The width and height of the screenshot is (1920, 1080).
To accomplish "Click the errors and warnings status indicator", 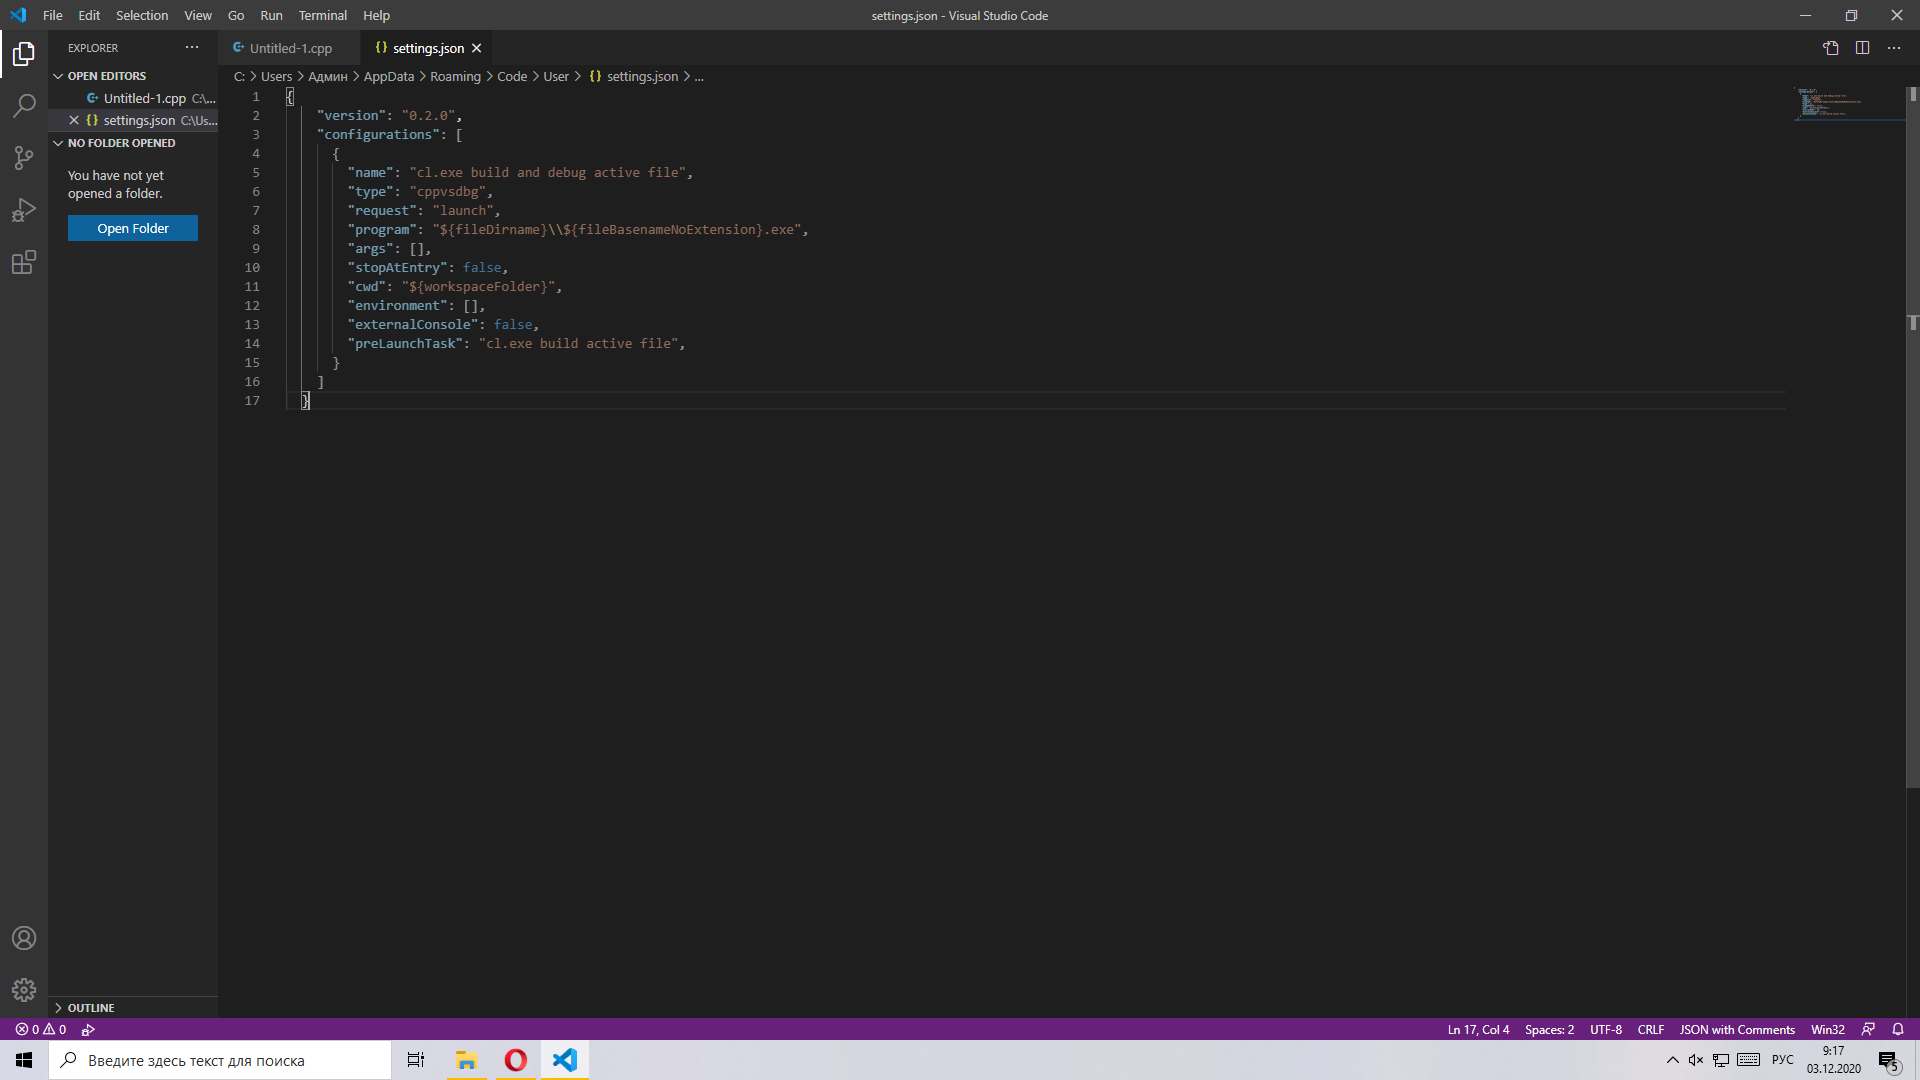I will pyautogui.click(x=41, y=1029).
